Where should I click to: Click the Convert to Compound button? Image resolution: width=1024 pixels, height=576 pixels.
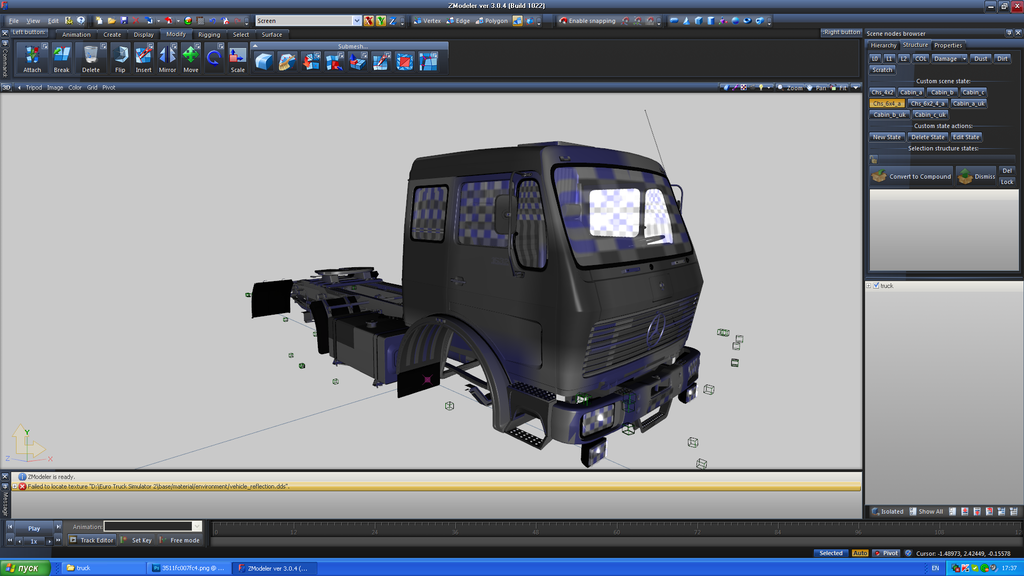(x=911, y=176)
